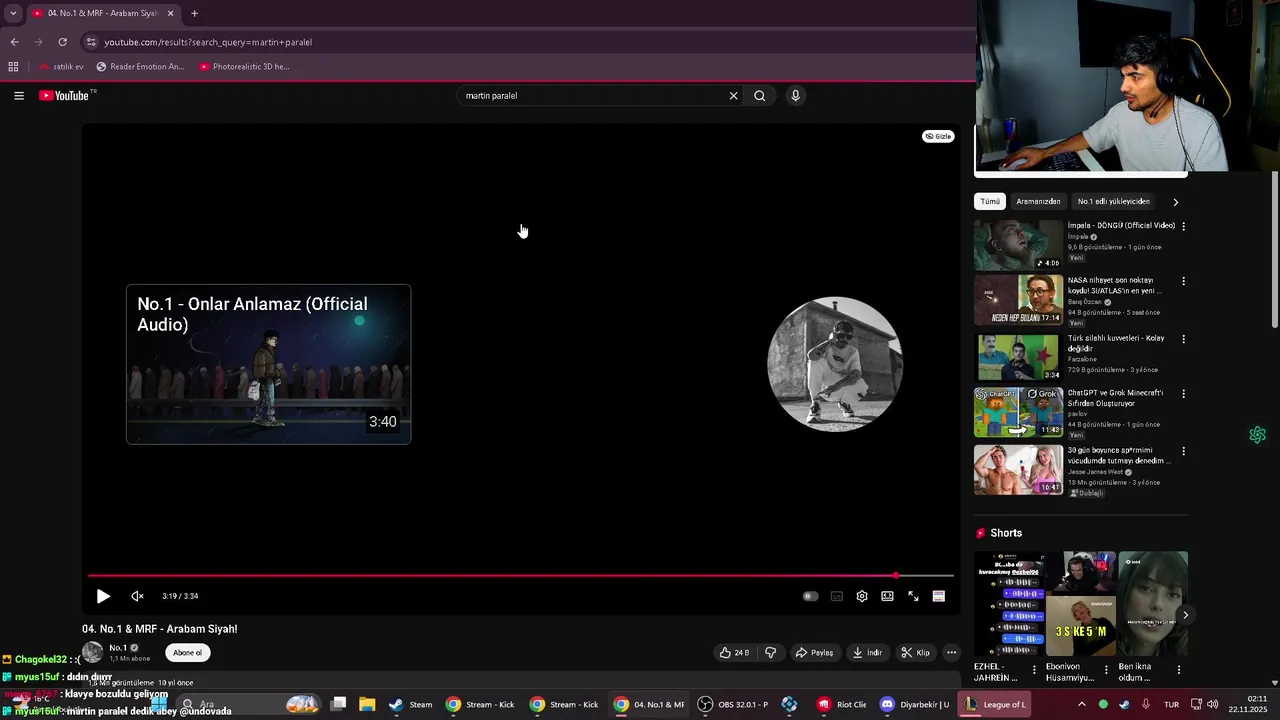Like the video (24 B)
Viewport: 1280px width, 720px height.
[x=734, y=653]
